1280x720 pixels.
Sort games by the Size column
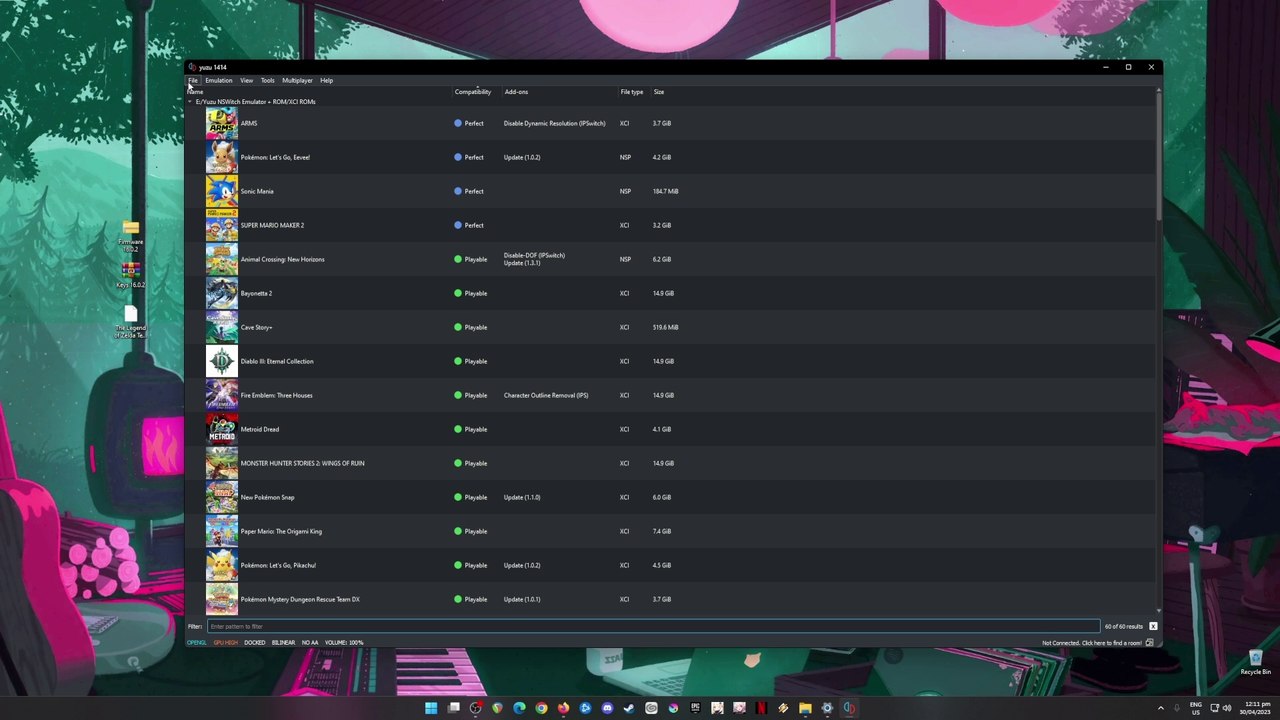(659, 92)
